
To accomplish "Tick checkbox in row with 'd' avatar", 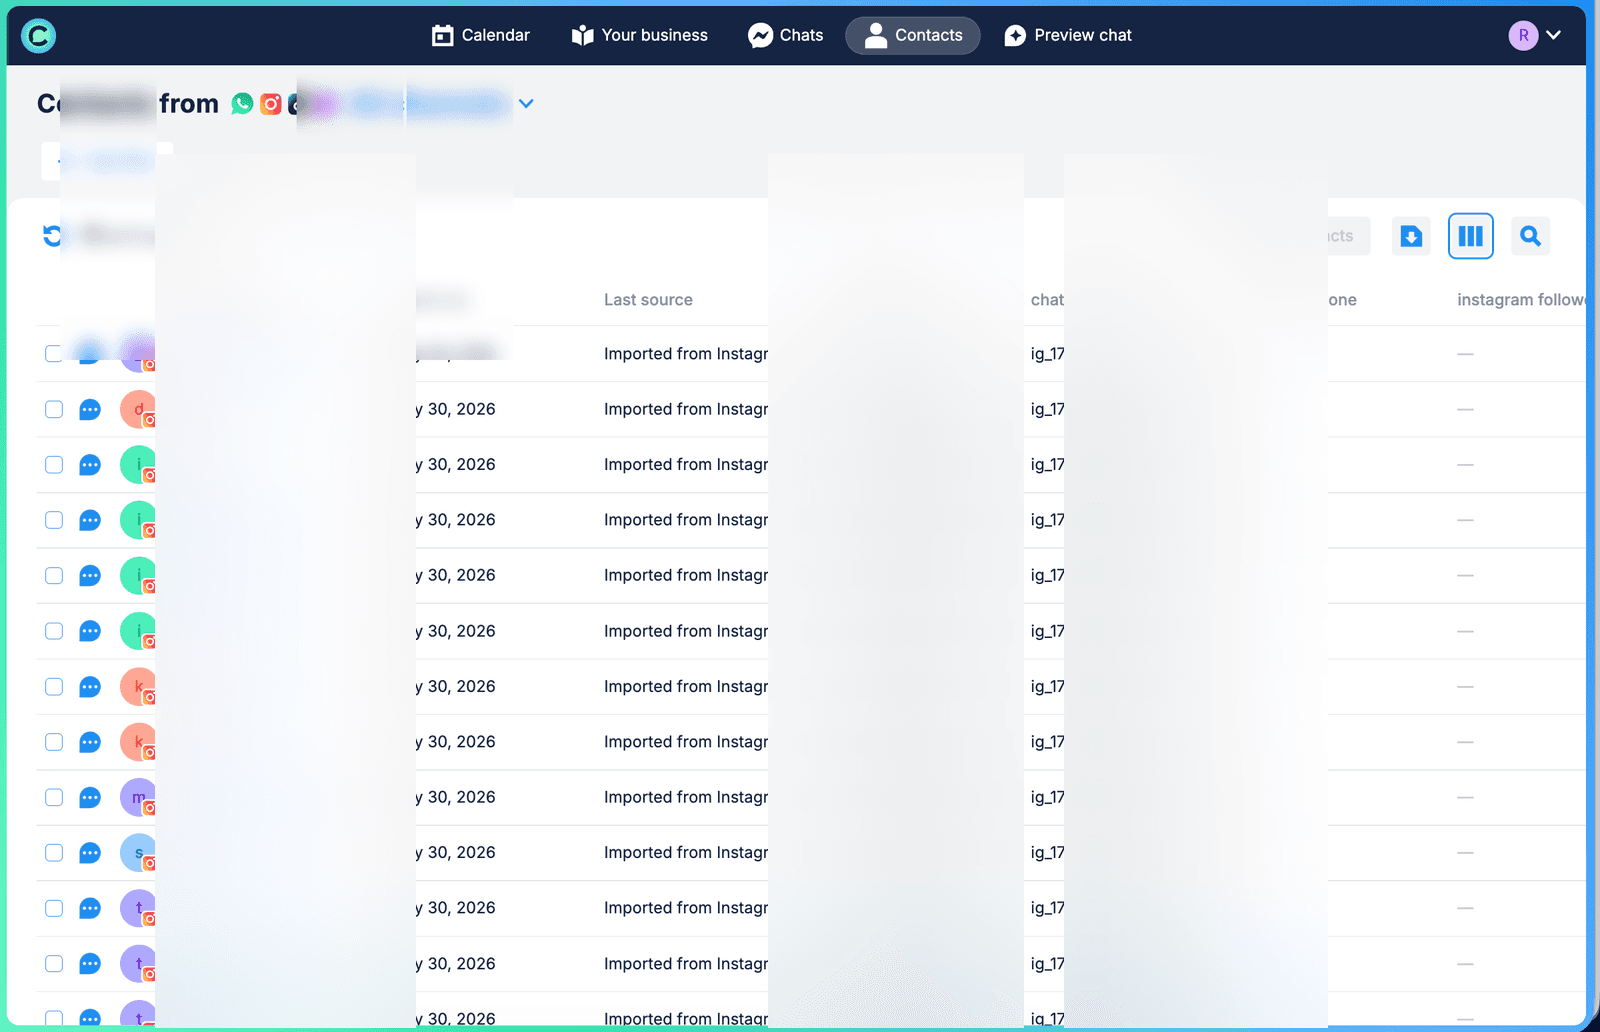I will [54, 409].
